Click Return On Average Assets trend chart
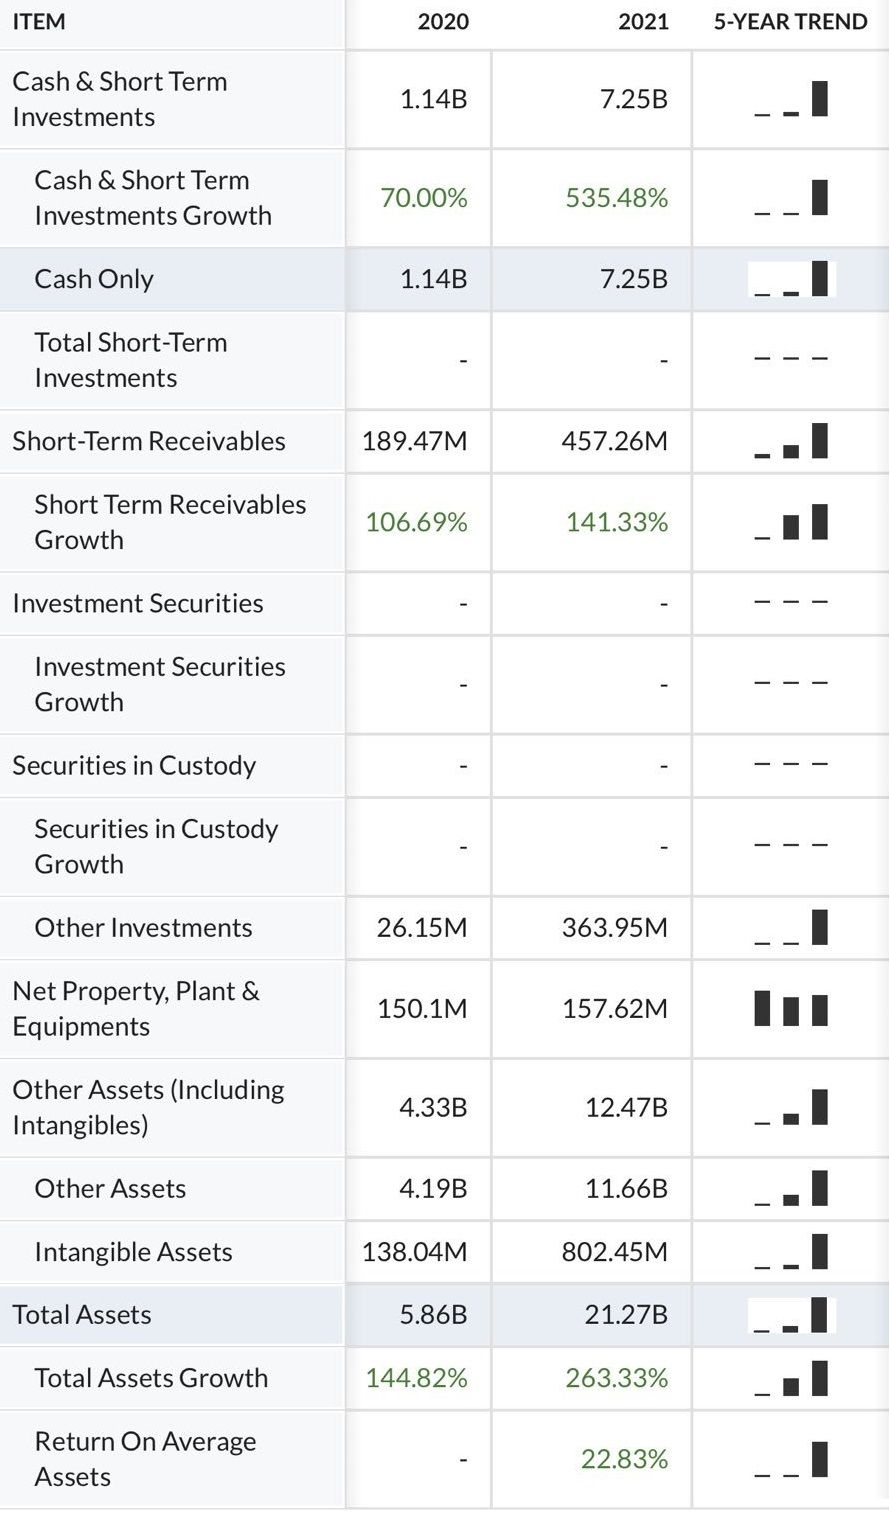Image resolution: width=889 pixels, height=1513 pixels. [791, 1460]
